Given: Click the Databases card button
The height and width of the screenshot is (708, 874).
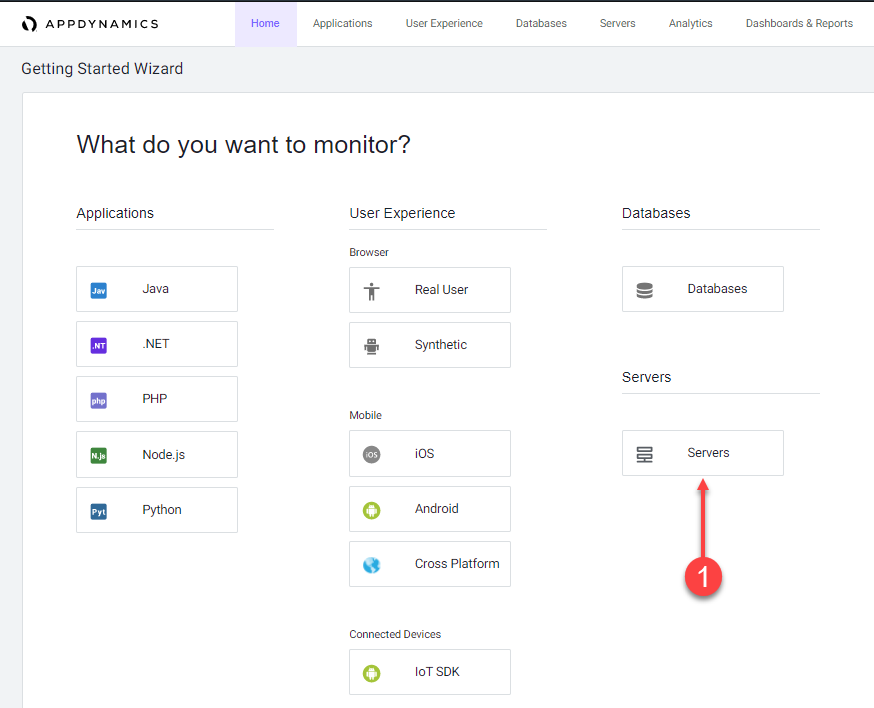Looking at the screenshot, I should (x=703, y=289).
